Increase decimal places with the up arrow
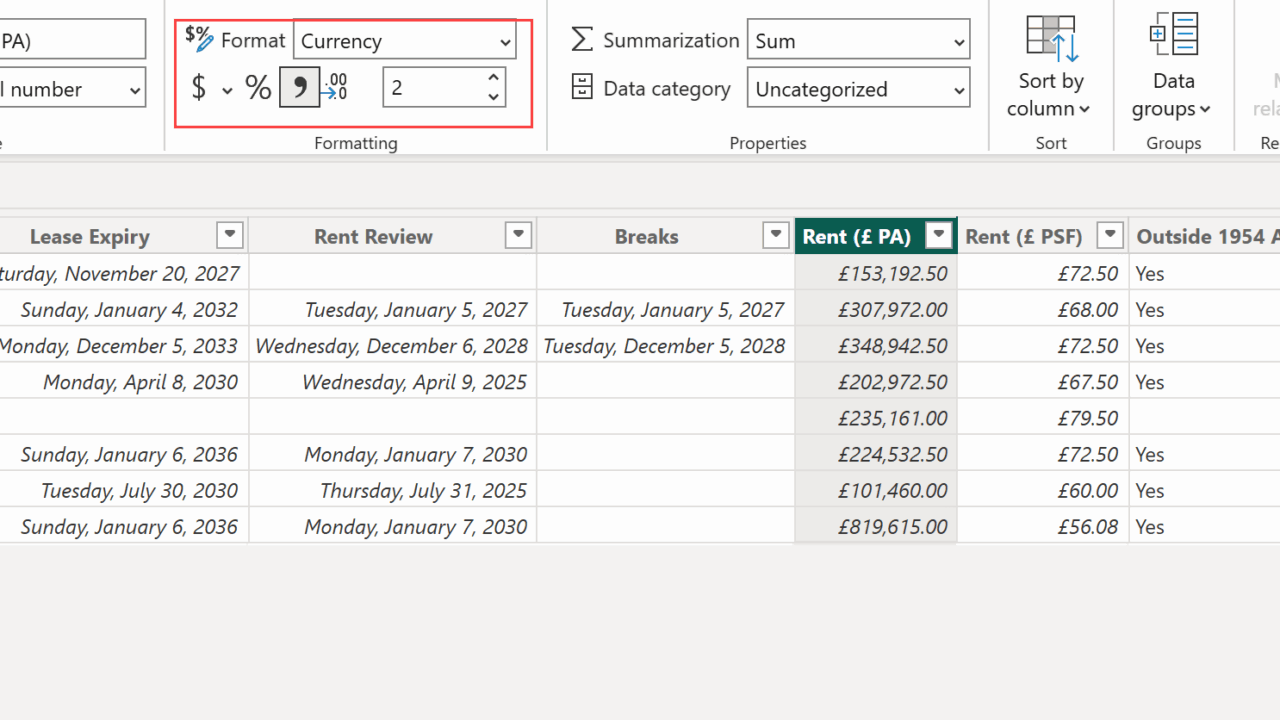The image size is (1280, 720). [x=493, y=78]
